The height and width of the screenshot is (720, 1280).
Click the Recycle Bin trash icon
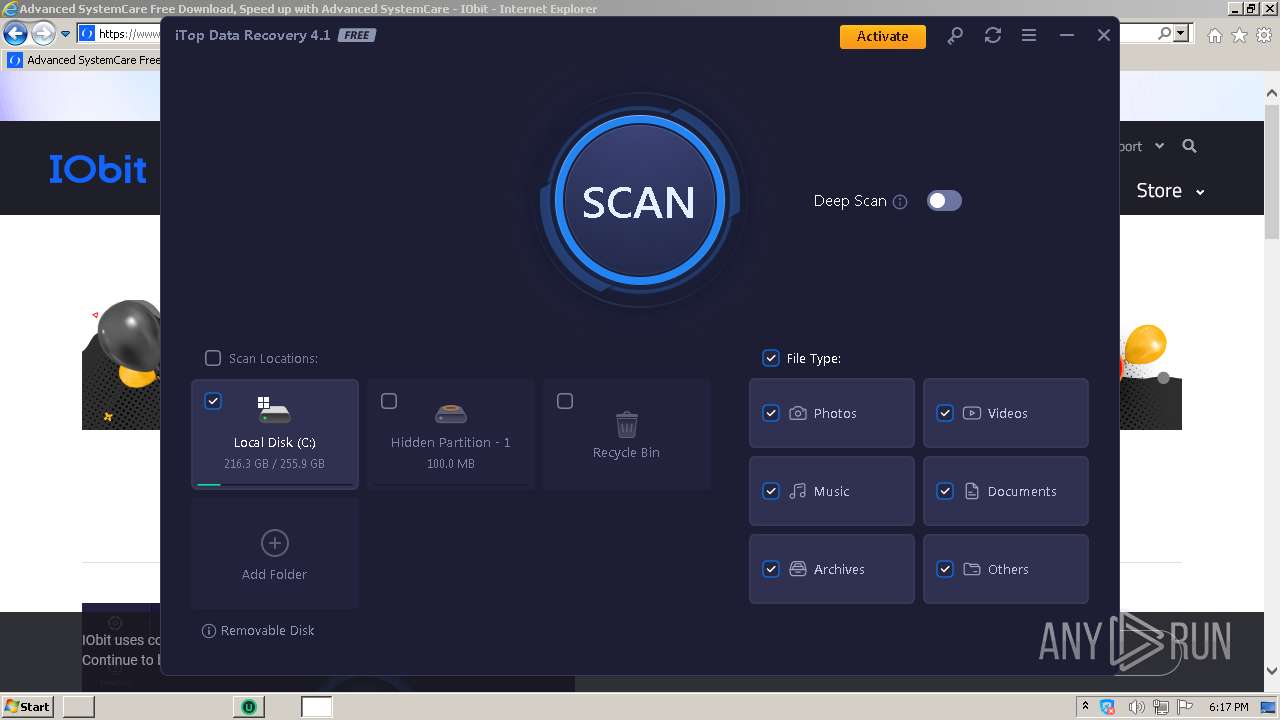(x=627, y=424)
